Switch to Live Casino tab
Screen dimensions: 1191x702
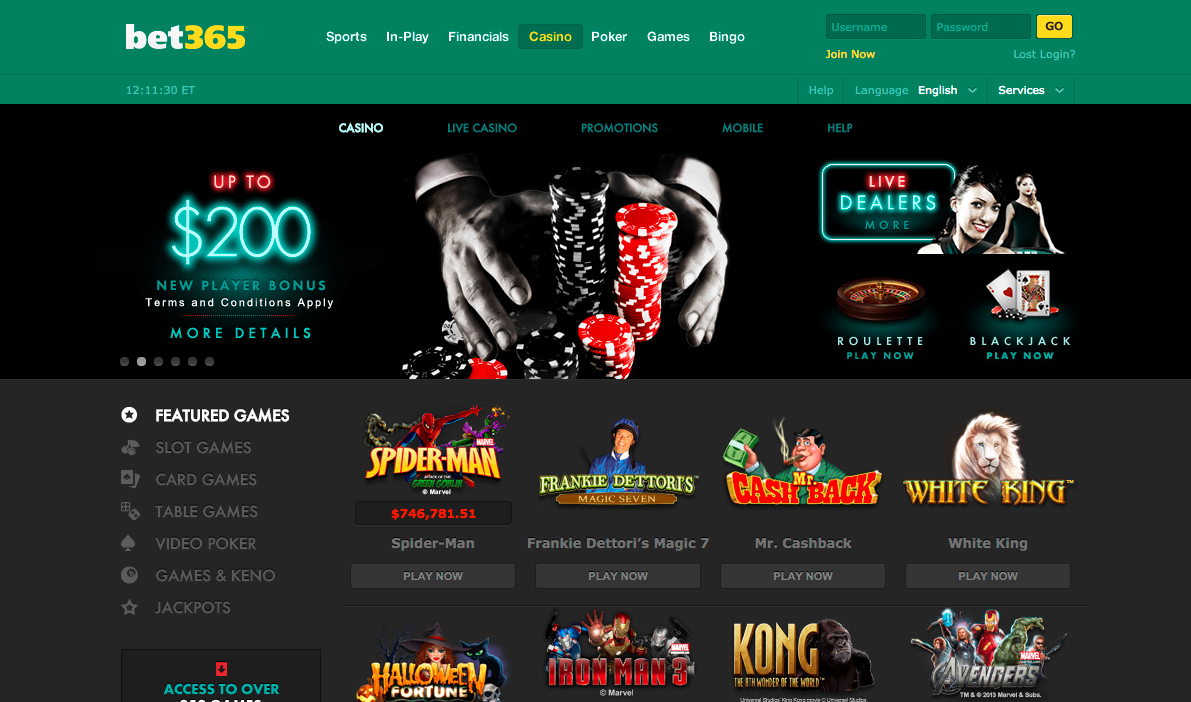tap(482, 128)
